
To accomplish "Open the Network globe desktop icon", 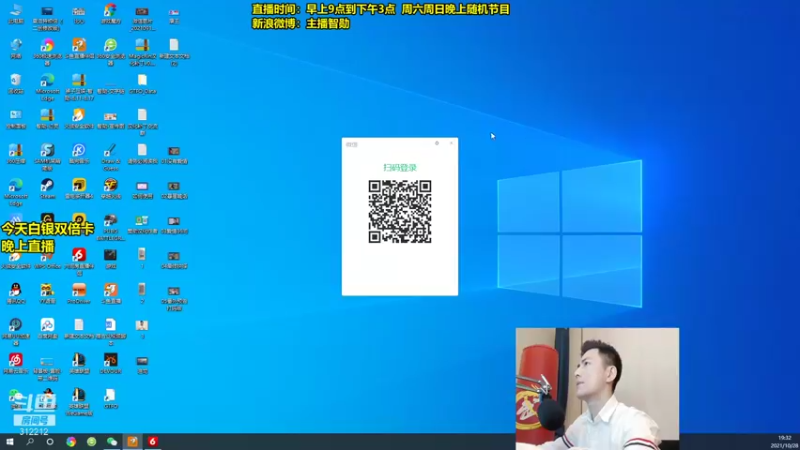I will (16, 48).
